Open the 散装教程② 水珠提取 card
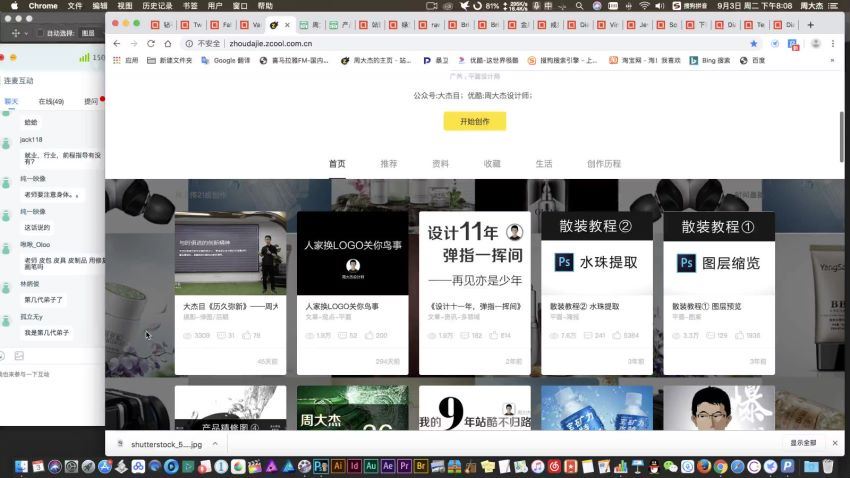The height and width of the screenshot is (478, 850). [597, 293]
